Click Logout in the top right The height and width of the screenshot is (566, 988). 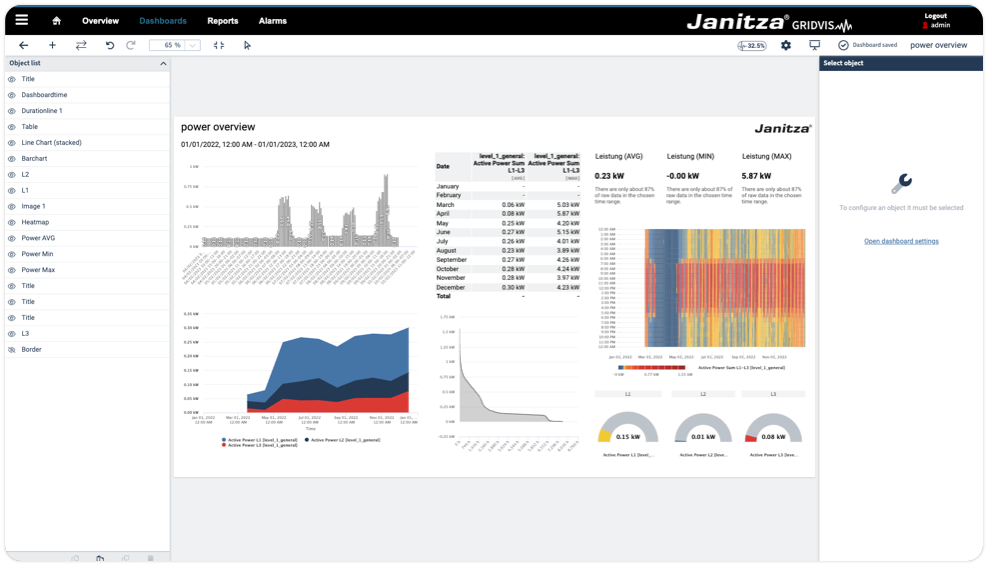[x=936, y=16]
